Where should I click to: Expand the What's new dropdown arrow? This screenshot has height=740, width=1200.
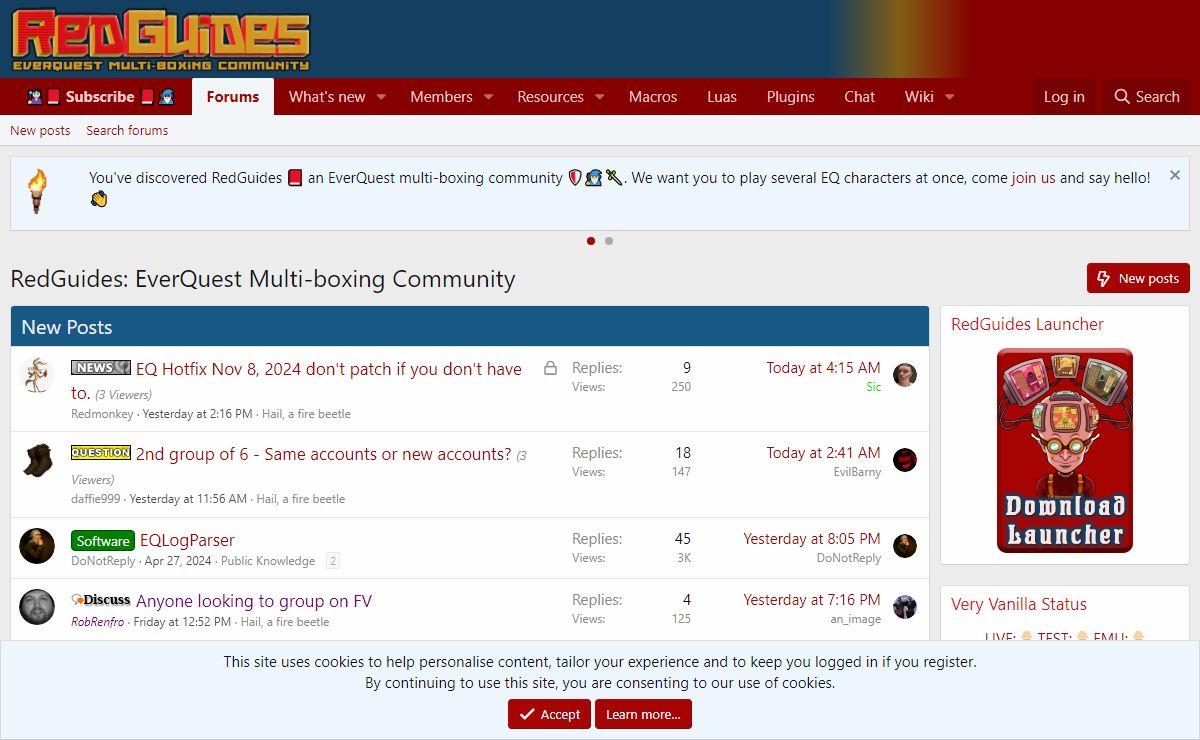click(381, 97)
